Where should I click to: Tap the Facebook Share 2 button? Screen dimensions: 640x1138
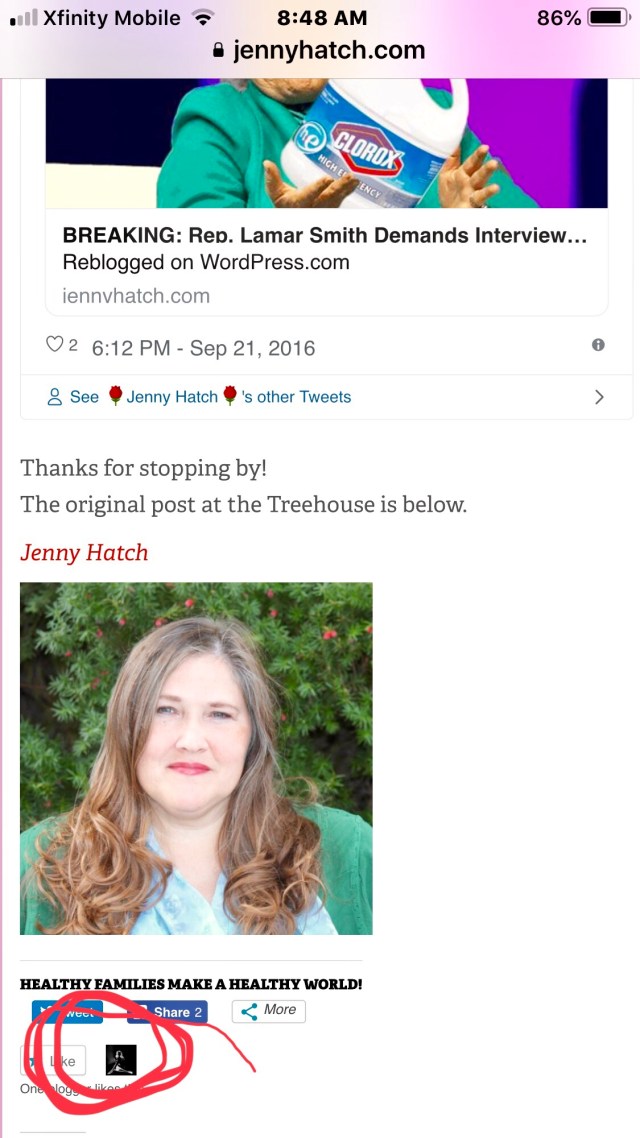click(168, 1012)
